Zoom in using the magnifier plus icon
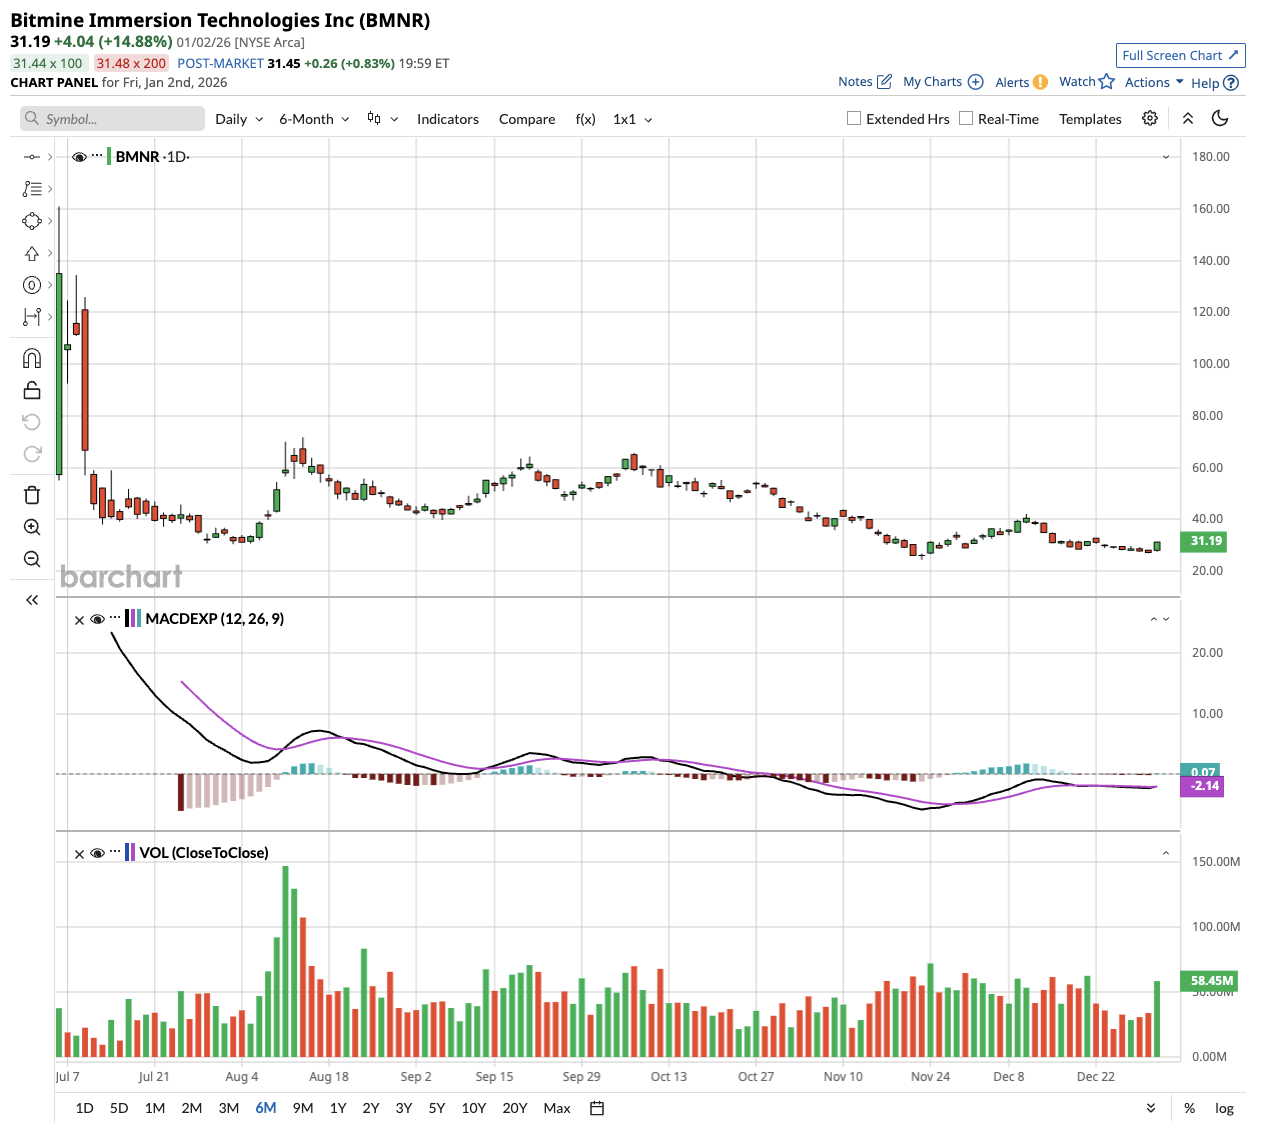1266x1142 pixels. [32, 527]
